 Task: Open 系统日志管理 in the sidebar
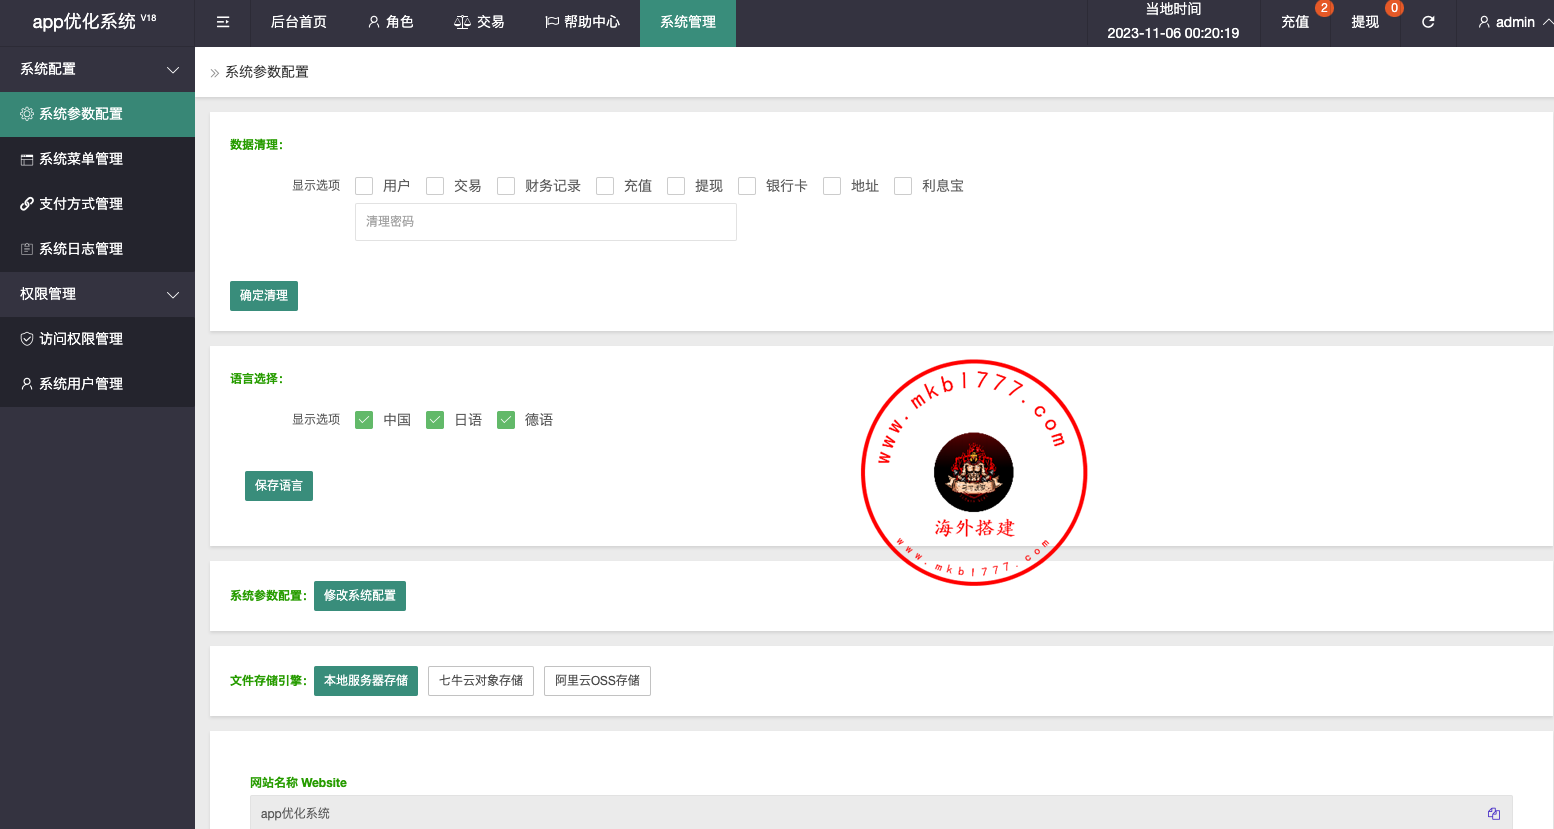(x=97, y=249)
